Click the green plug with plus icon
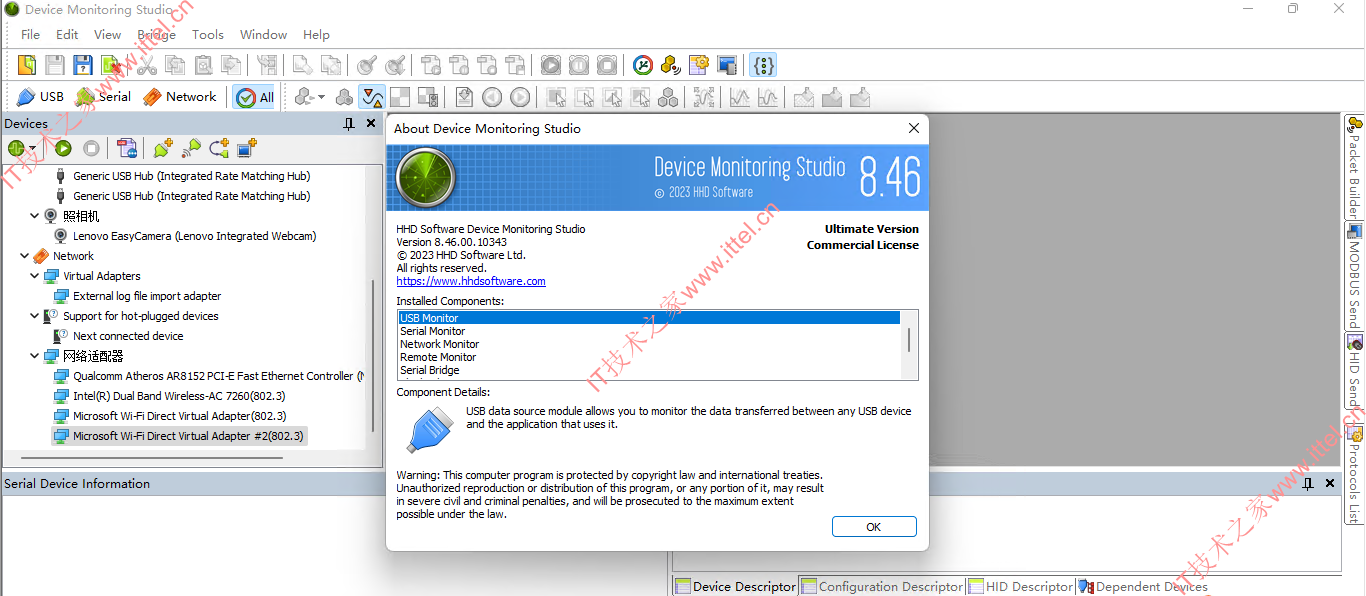The image size is (1366, 596). tap(163, 148)
